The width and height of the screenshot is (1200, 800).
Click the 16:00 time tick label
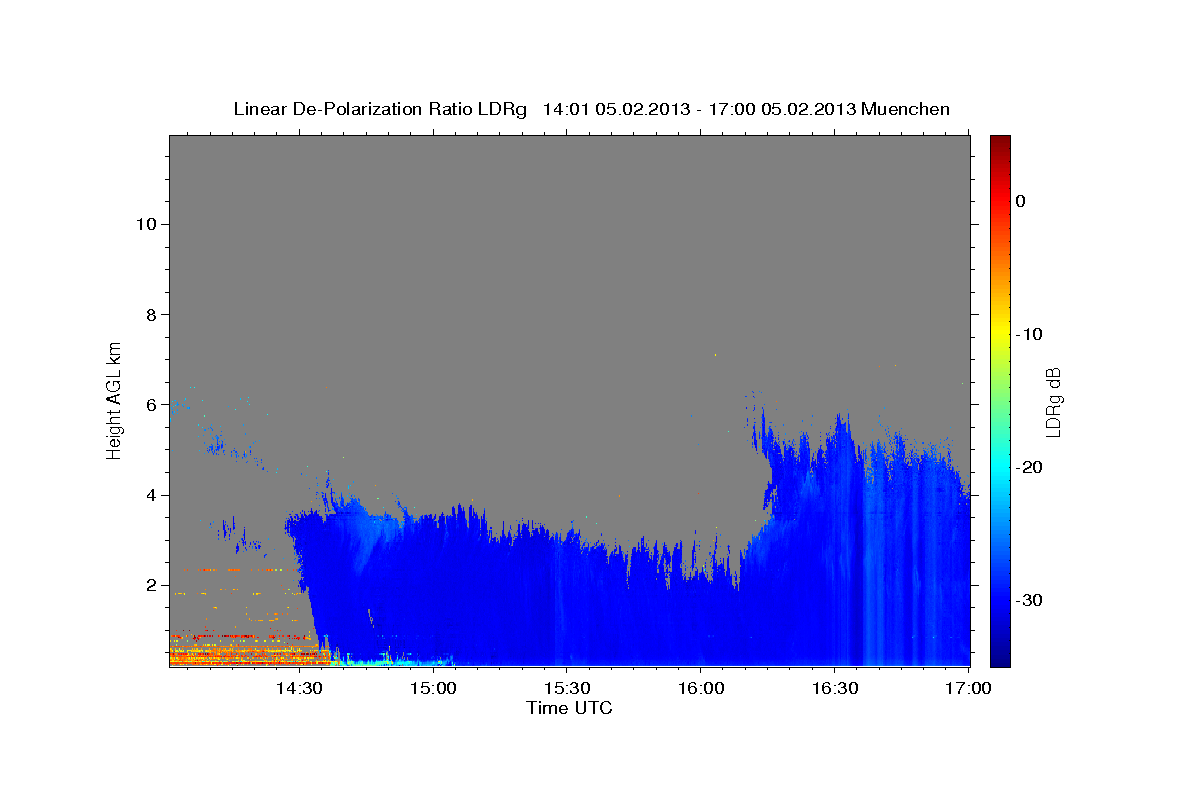(700, 689)
